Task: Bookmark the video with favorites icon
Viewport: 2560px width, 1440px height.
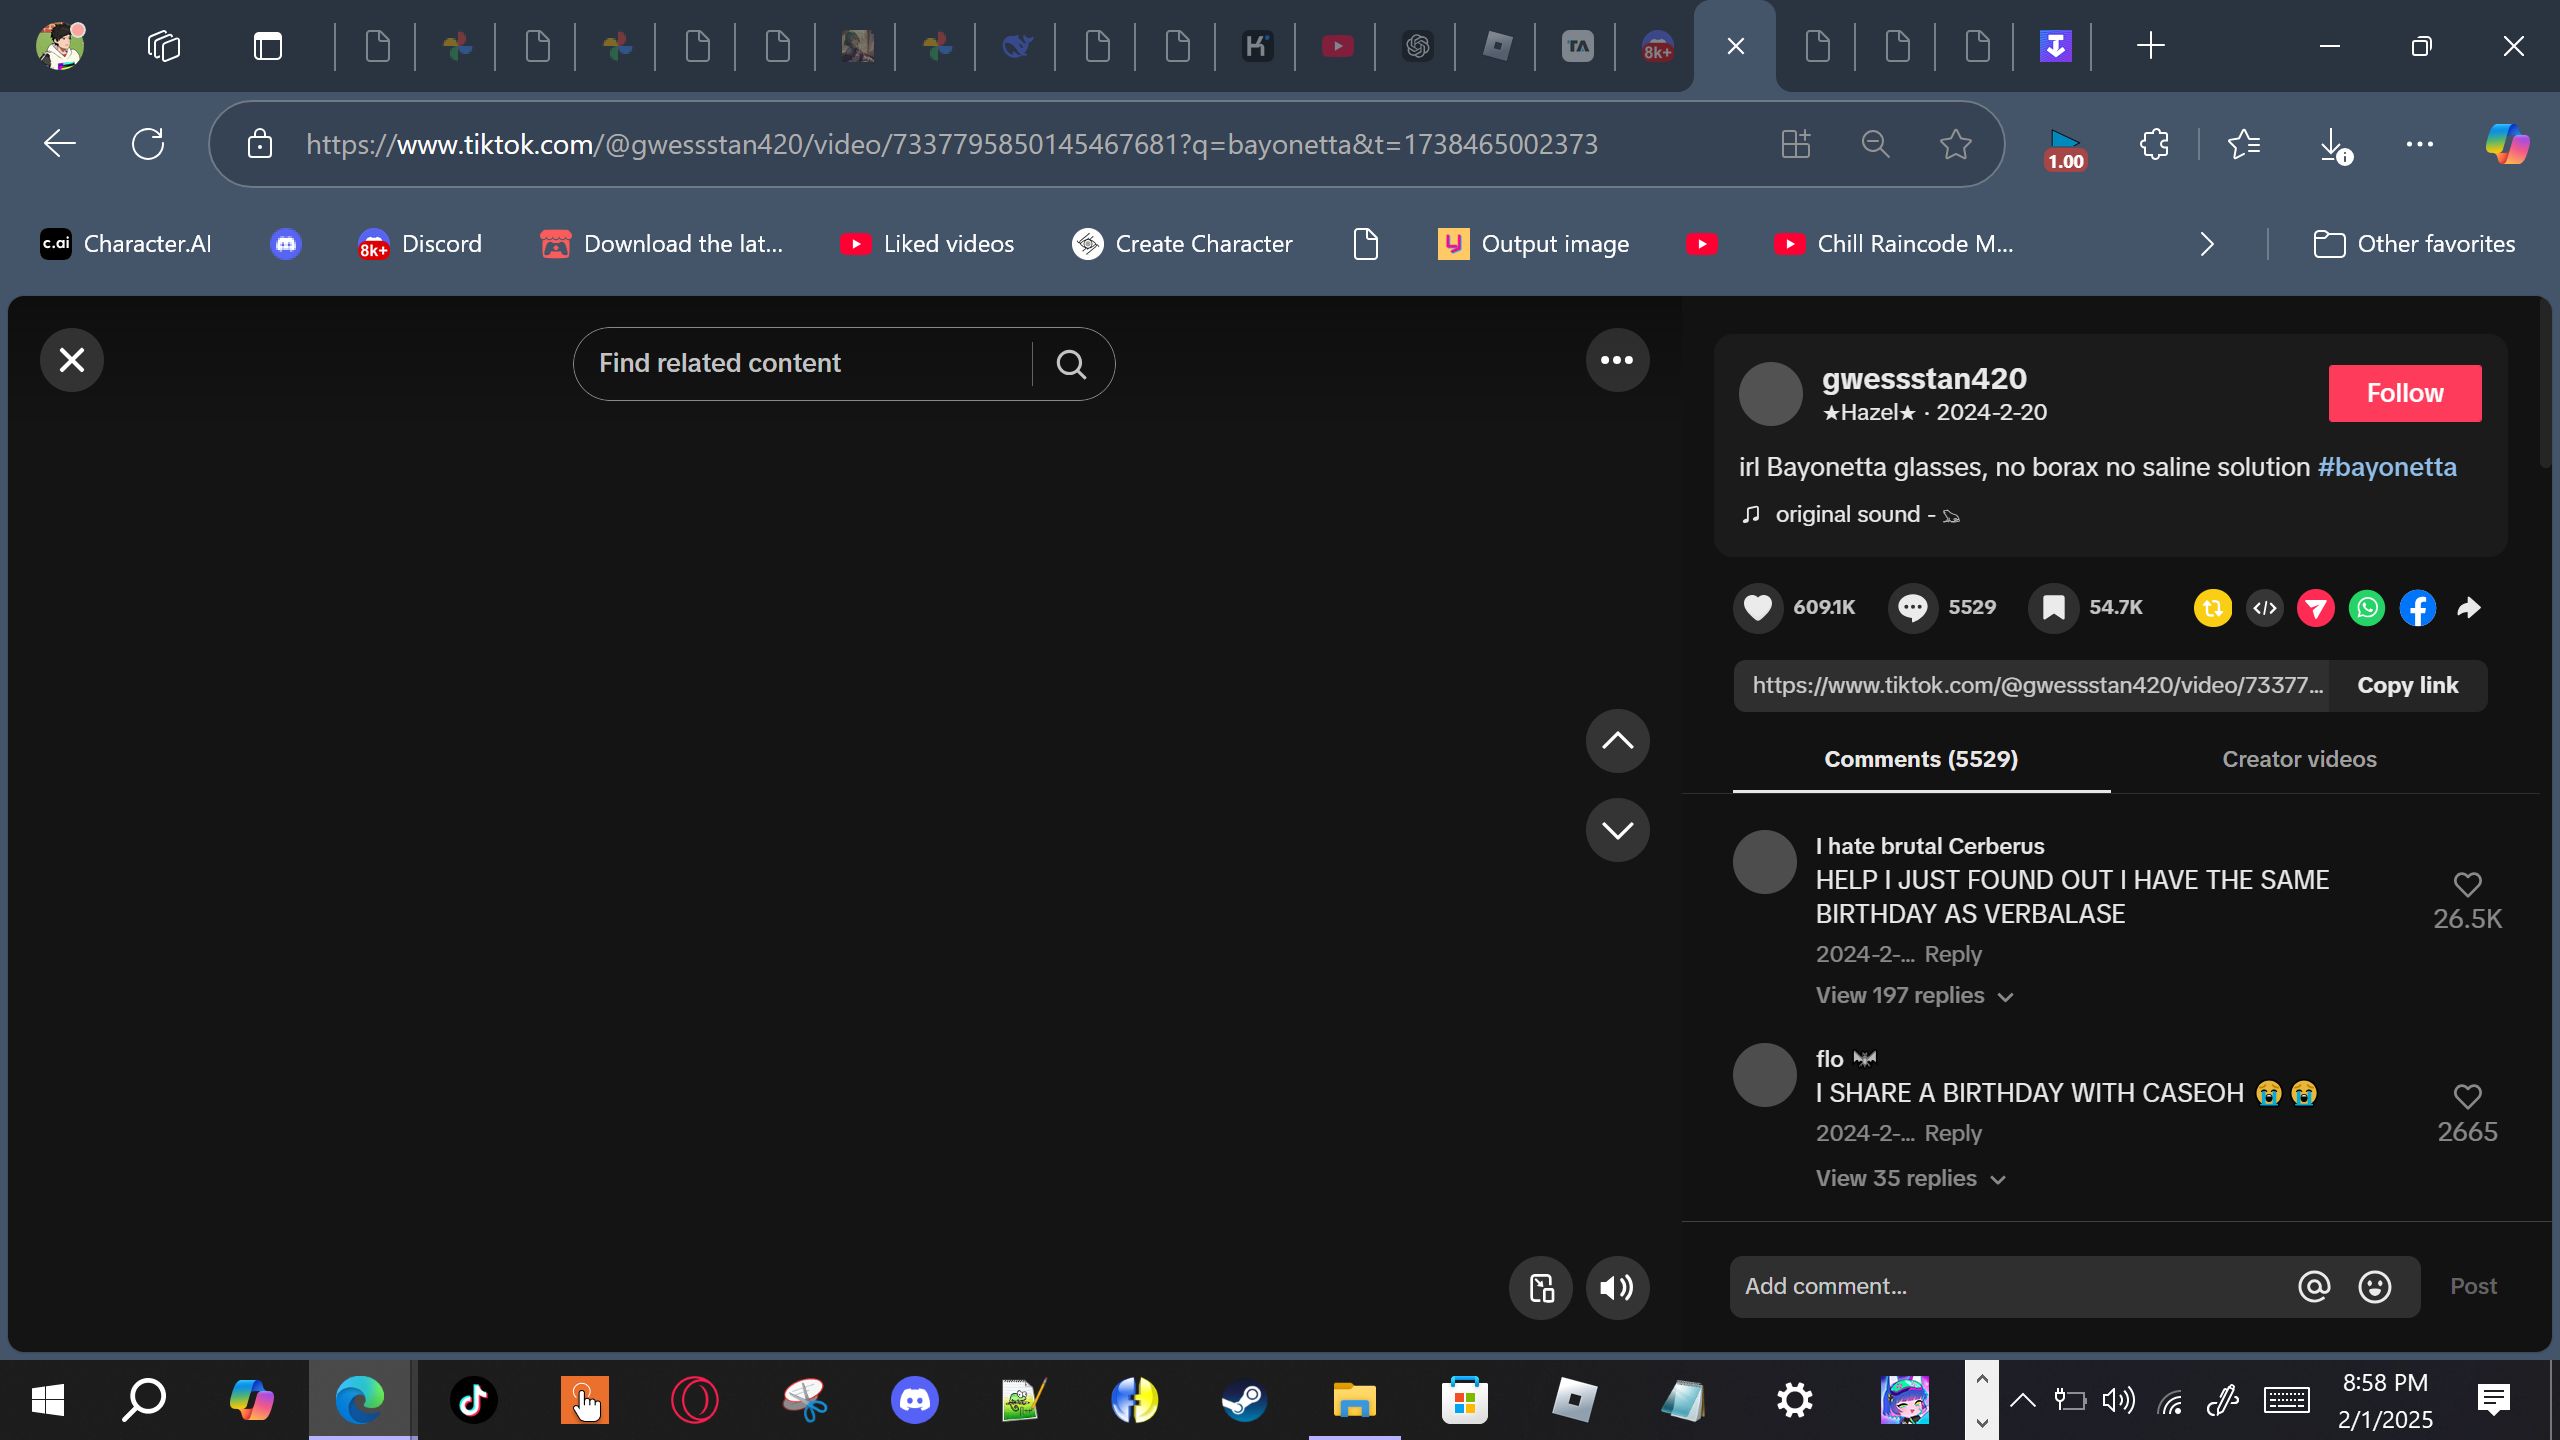Action: (x=2053, y=607)
